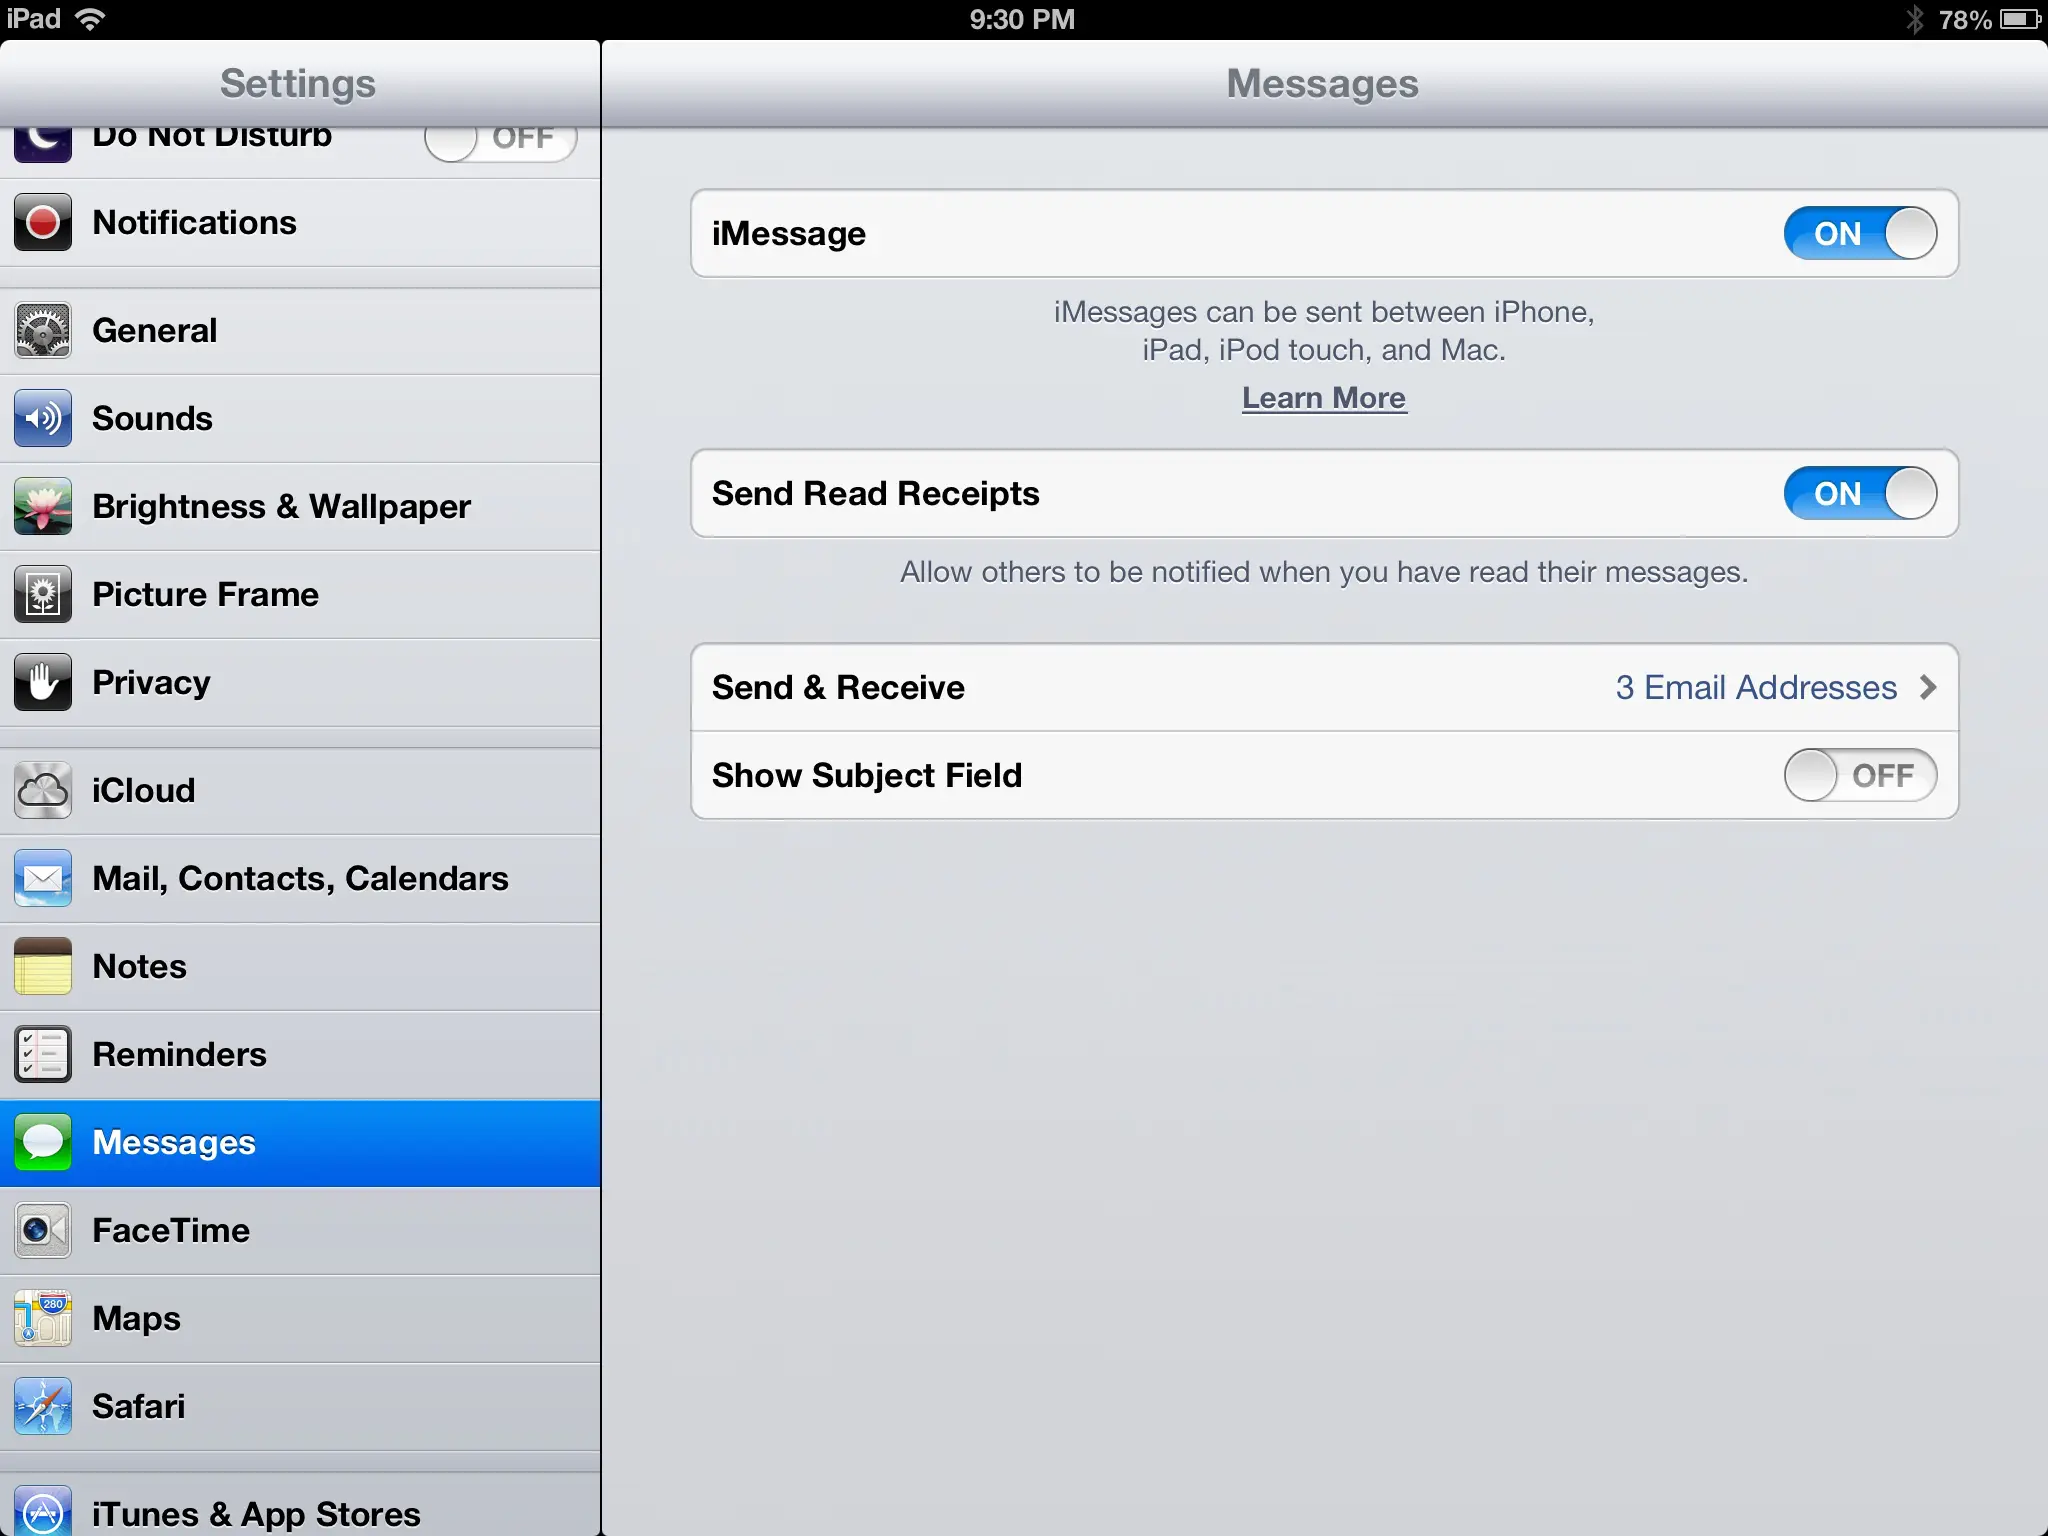Disable Send Read Receipts switch
The image size is (2048, 1536).
1860,493
